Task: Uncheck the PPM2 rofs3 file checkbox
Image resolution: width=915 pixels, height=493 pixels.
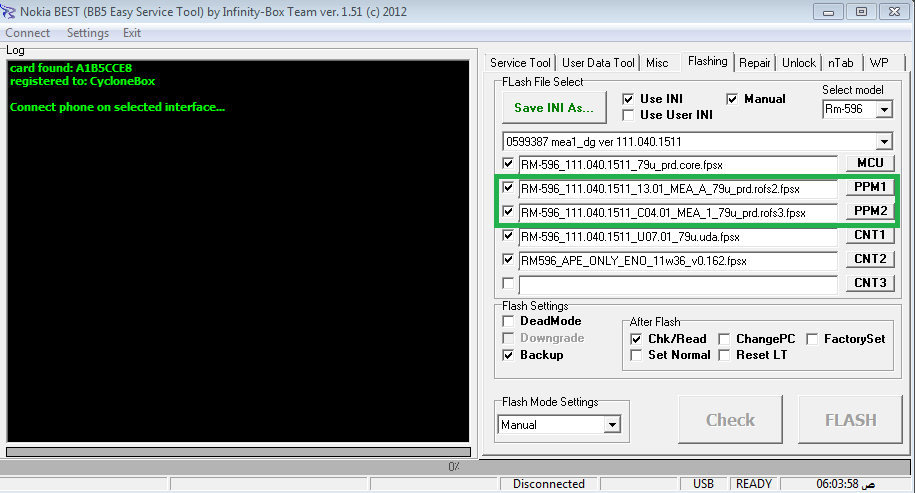Action: [x=508, y=211]
